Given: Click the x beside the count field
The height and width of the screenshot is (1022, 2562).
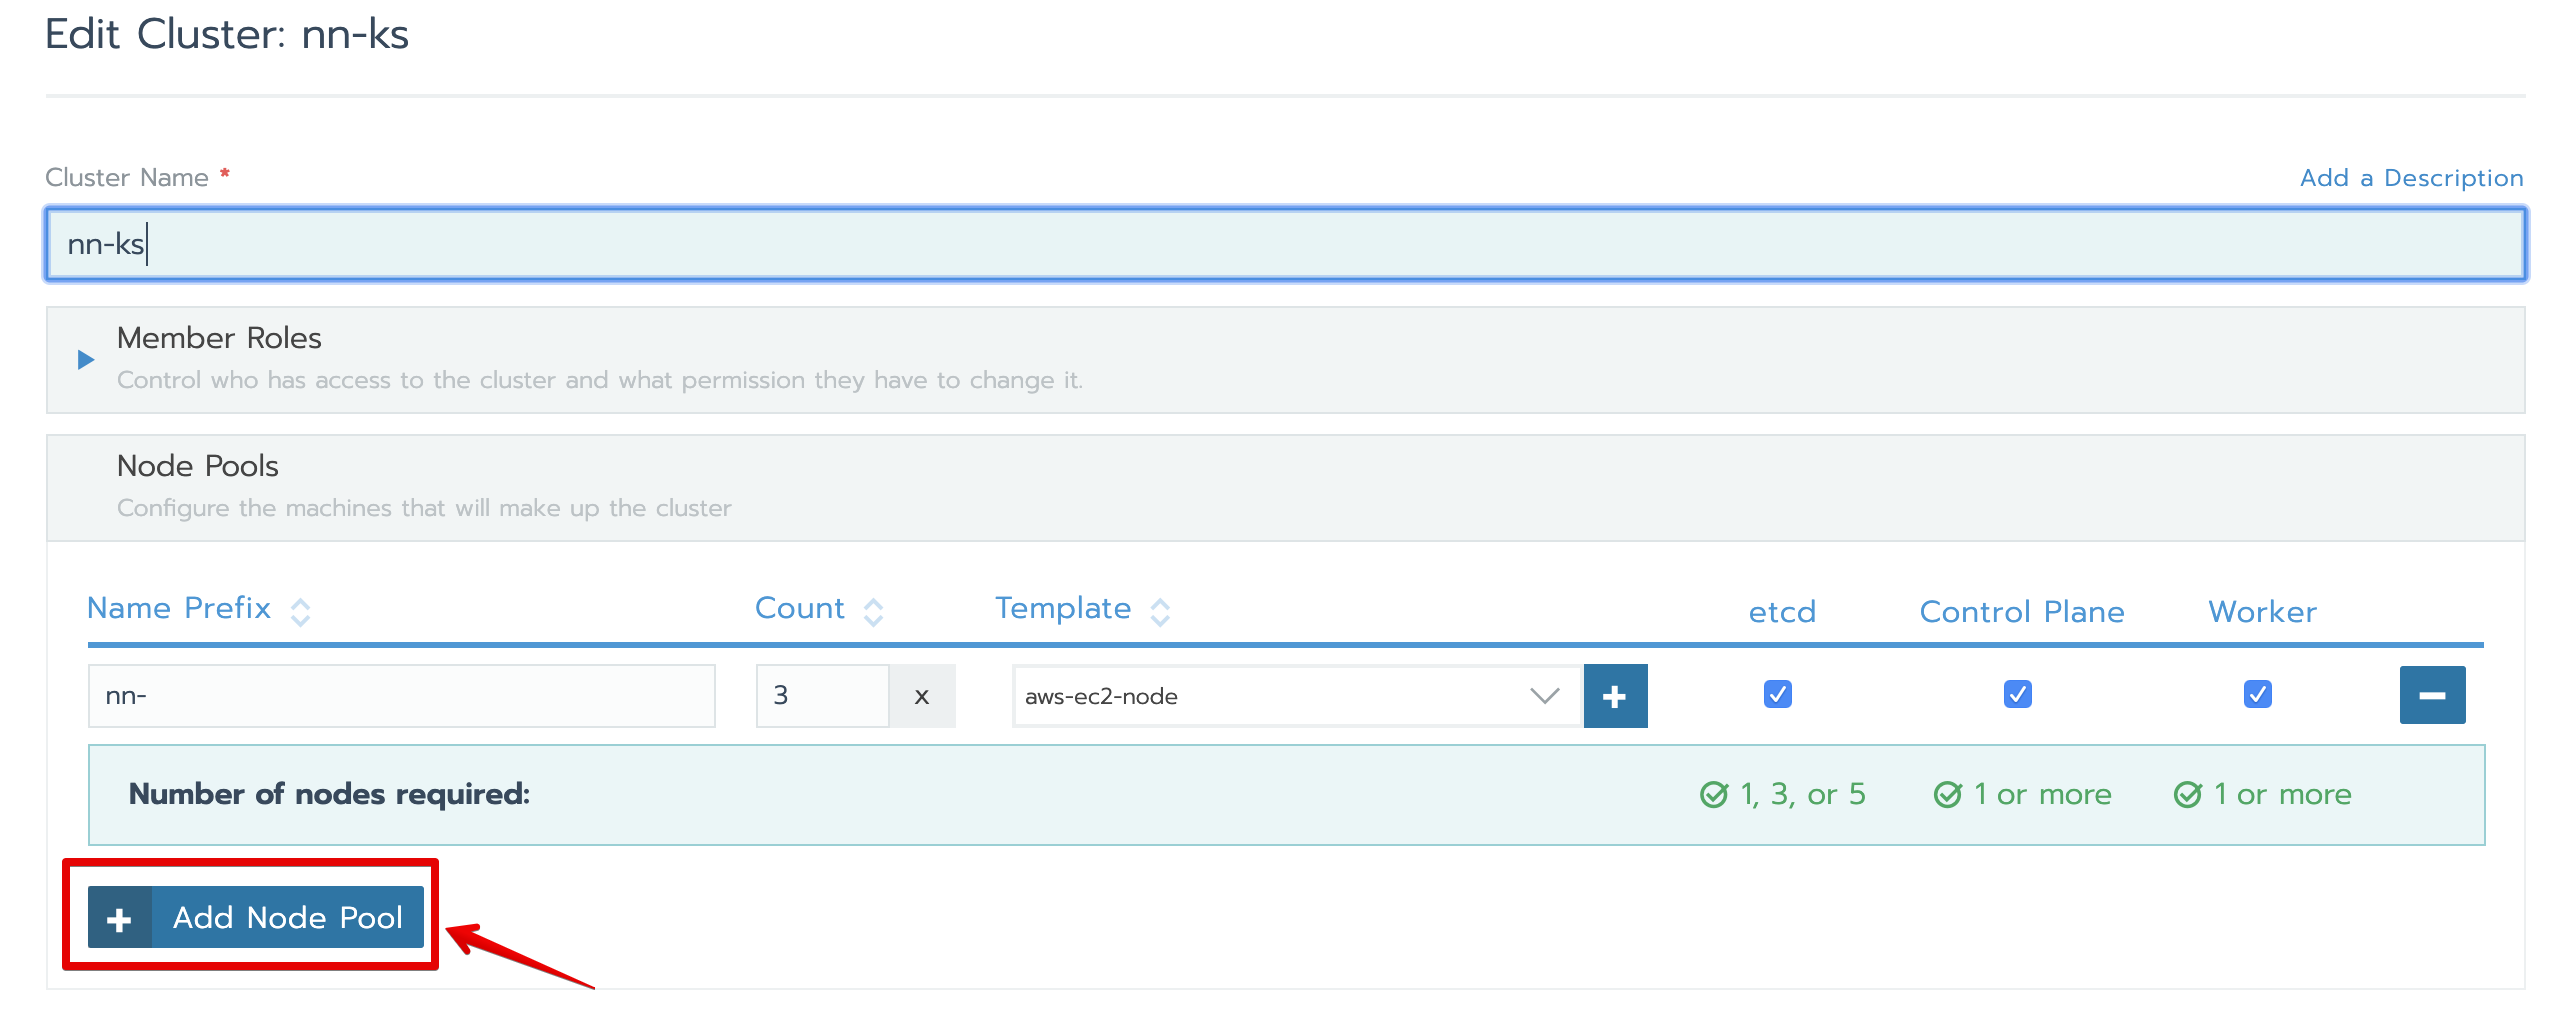Looking at the screenshot, I should point(921,696).
